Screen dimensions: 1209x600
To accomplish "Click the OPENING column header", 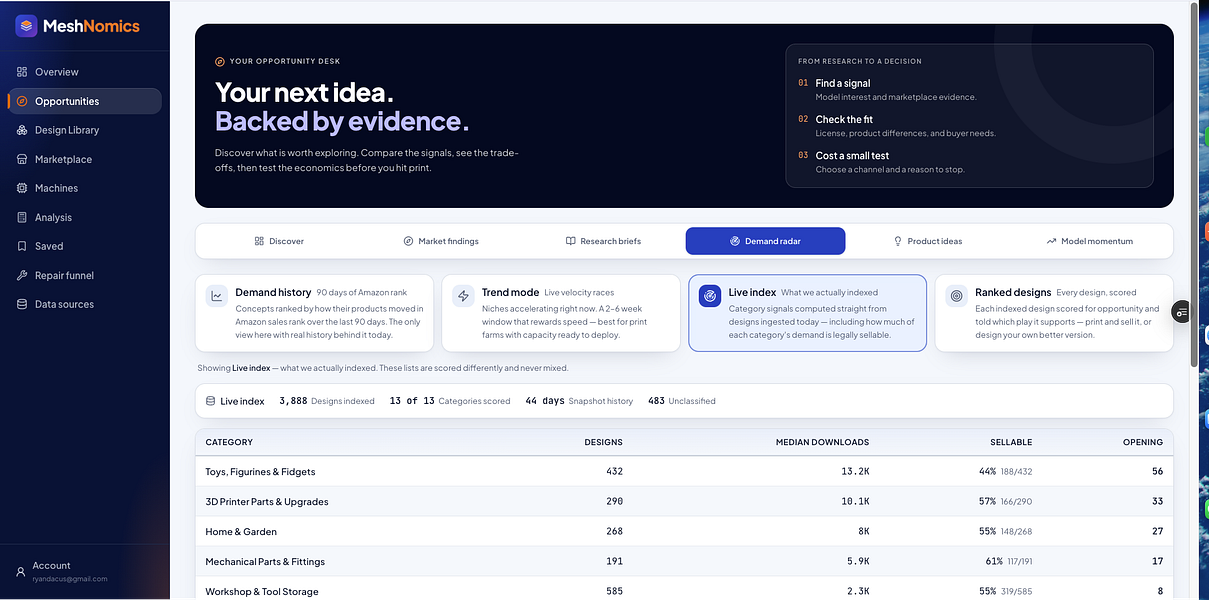I will point(1143,442).
